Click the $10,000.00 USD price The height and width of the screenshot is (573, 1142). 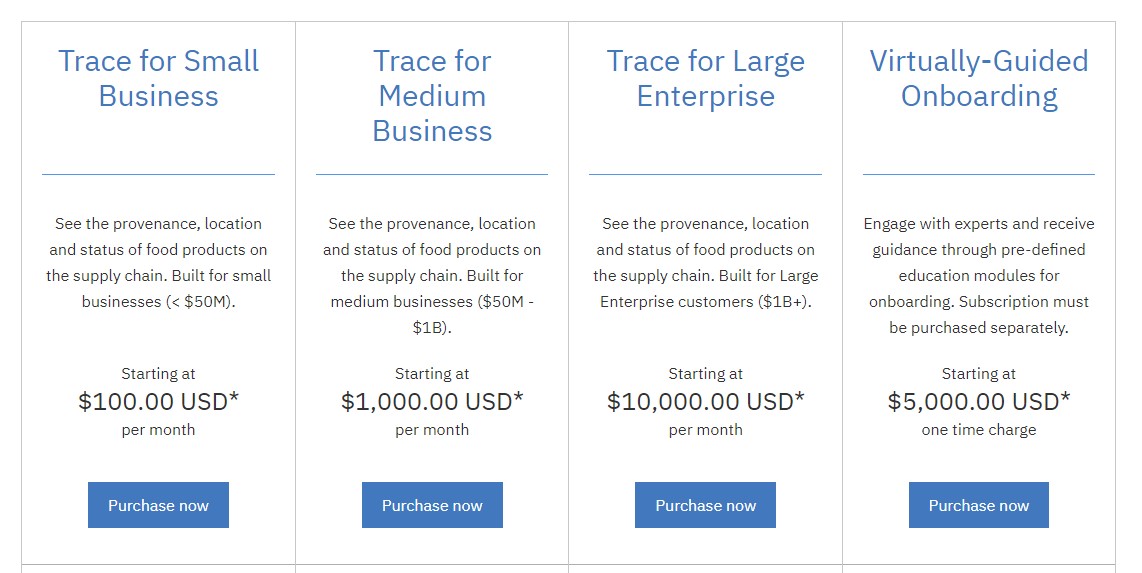pyautogui.click(x=705, y=401)
